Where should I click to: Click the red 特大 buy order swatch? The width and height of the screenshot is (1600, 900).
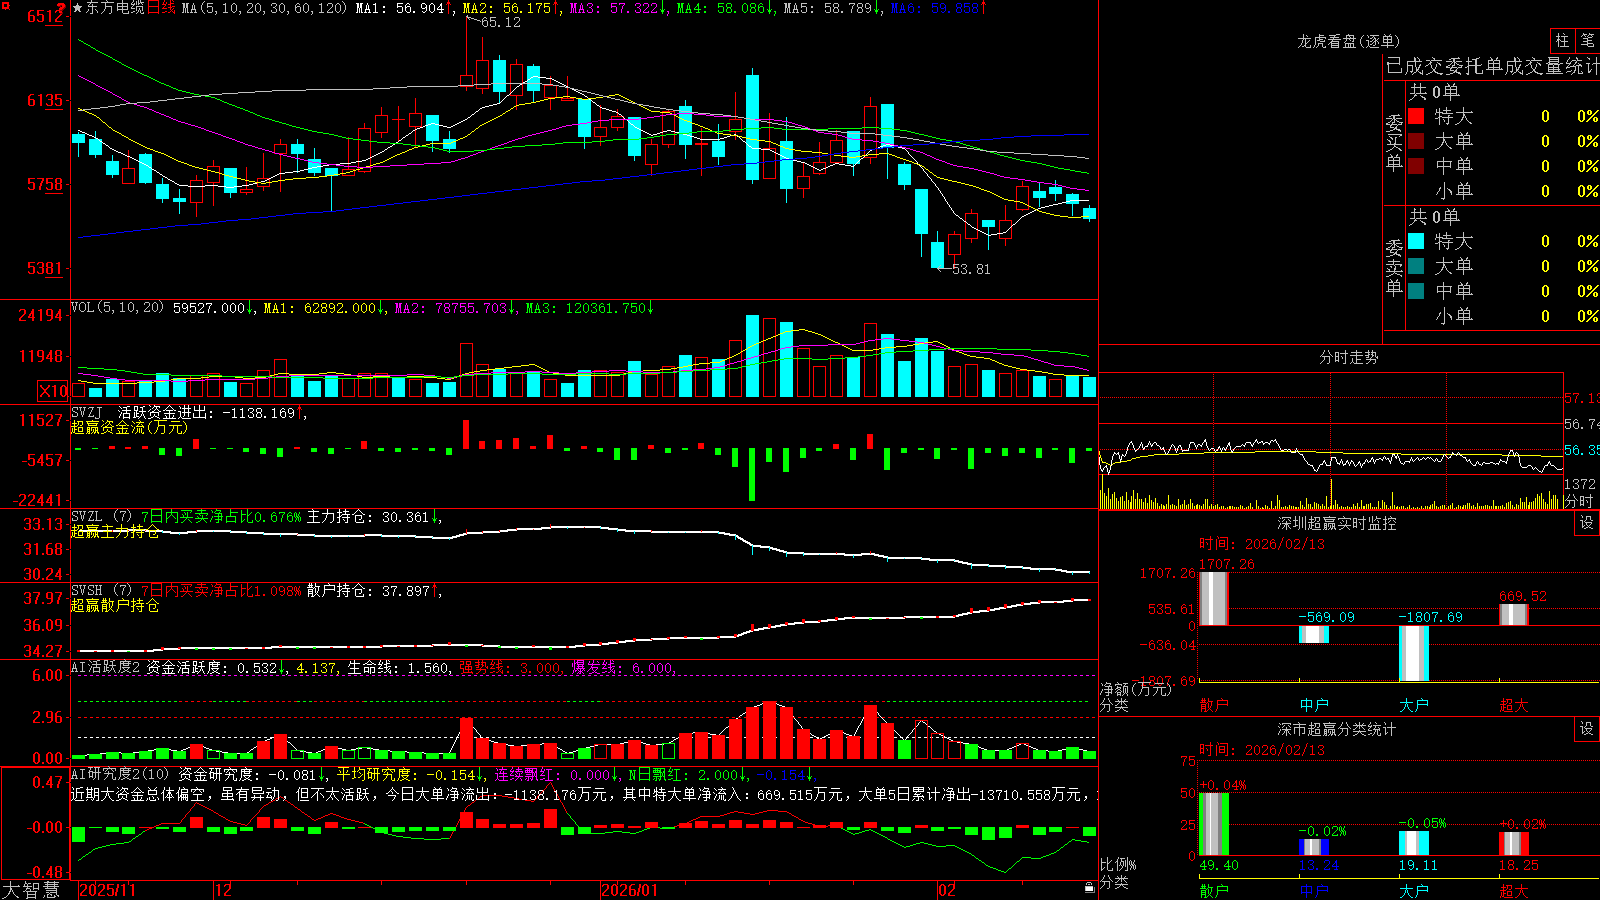click(1416, 116)
